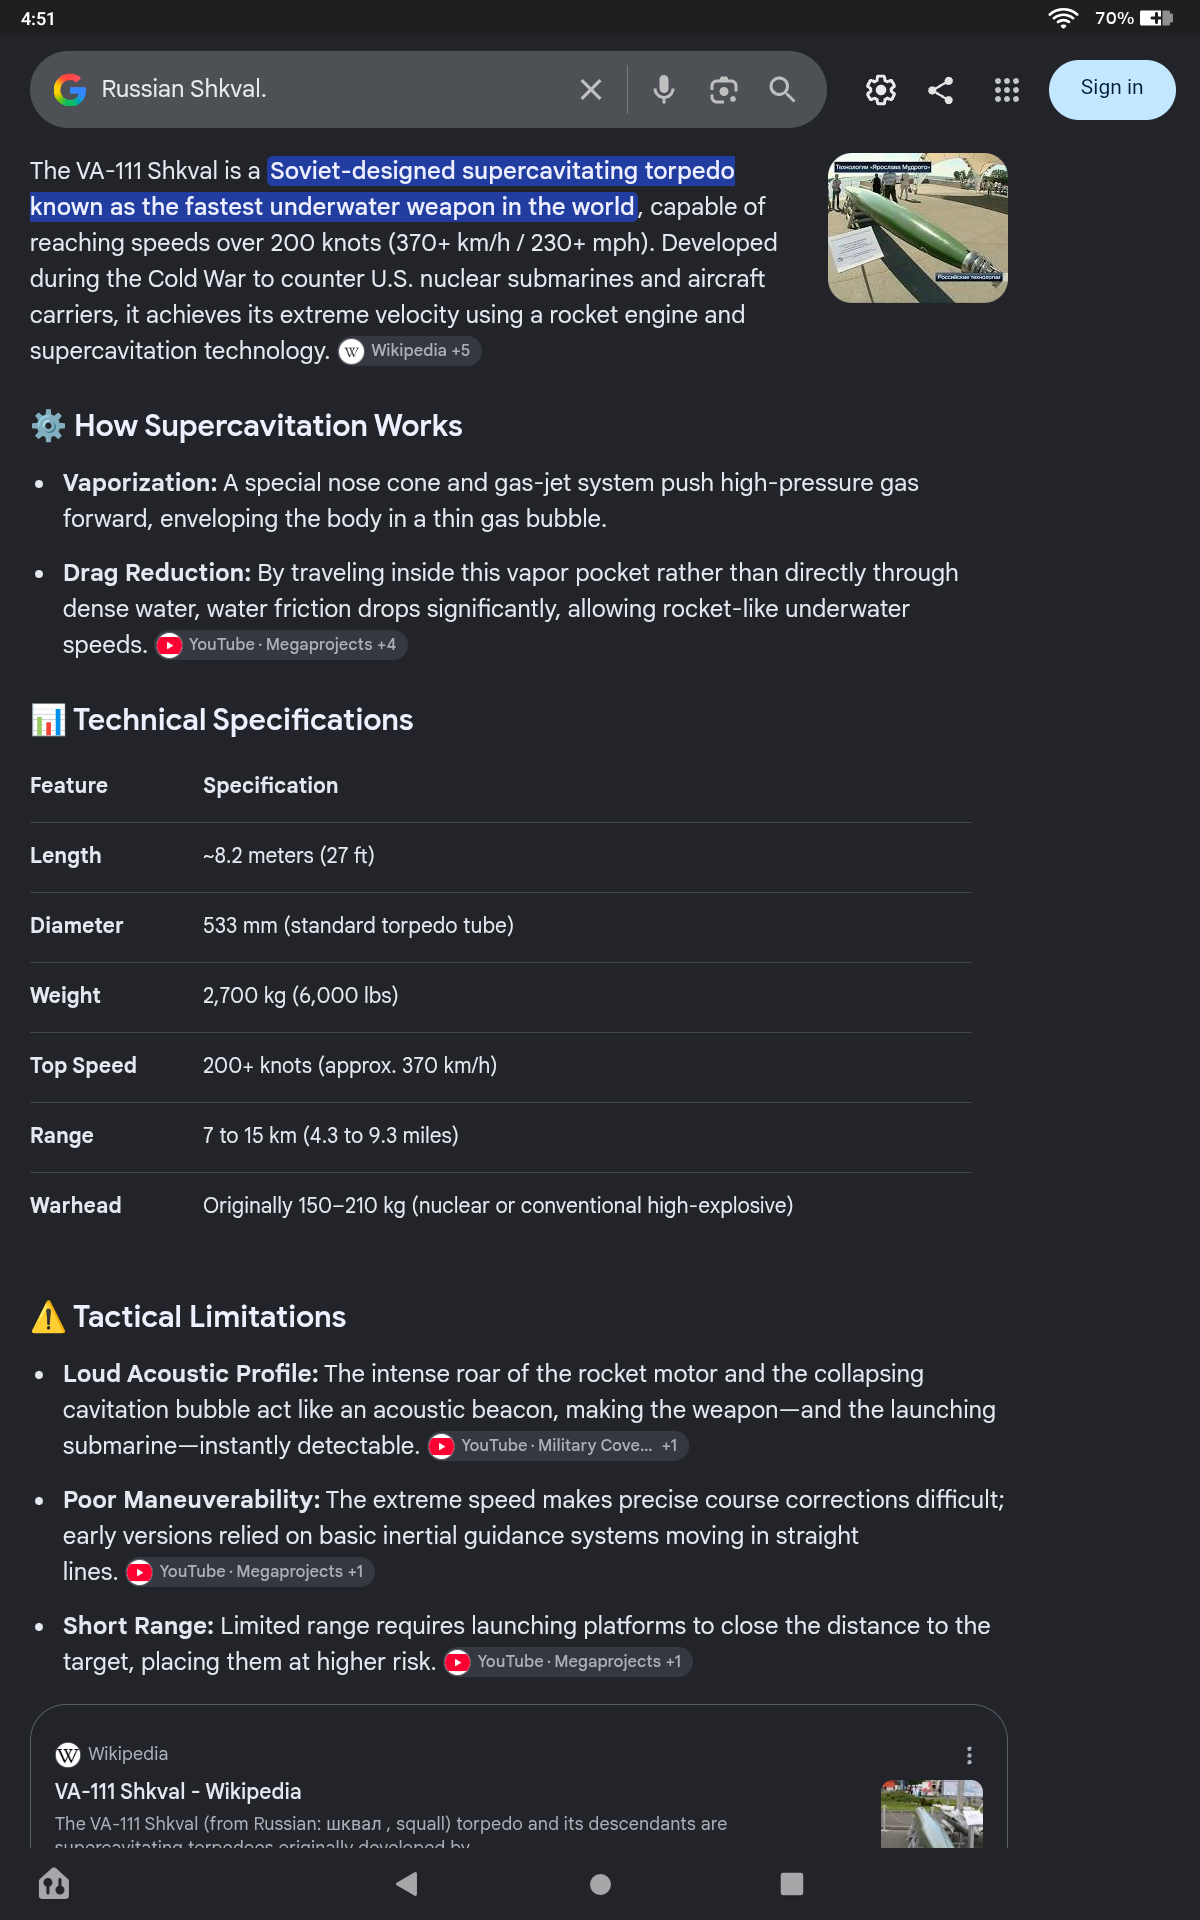Tap the magnifying glass search icon
Viewport: 1200px width, 1920px height.
(x=782, y=90)
